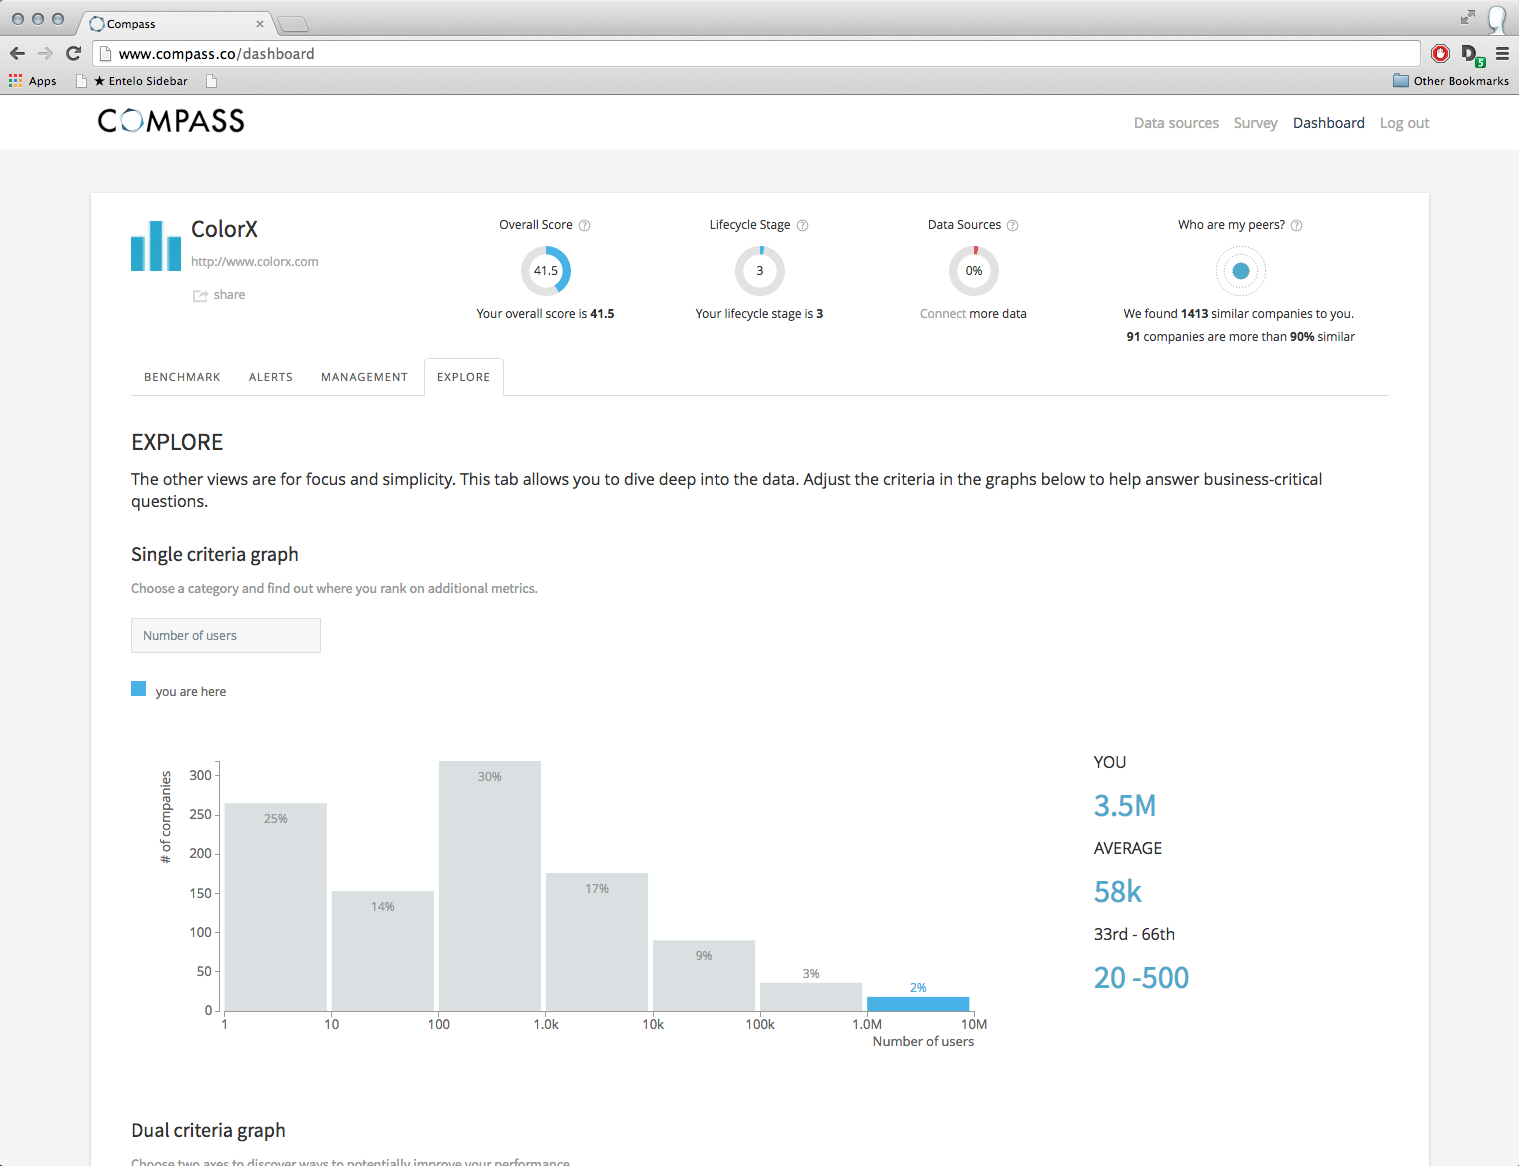
Task: Open a new browser tab
Action: [x=292, y=24]
